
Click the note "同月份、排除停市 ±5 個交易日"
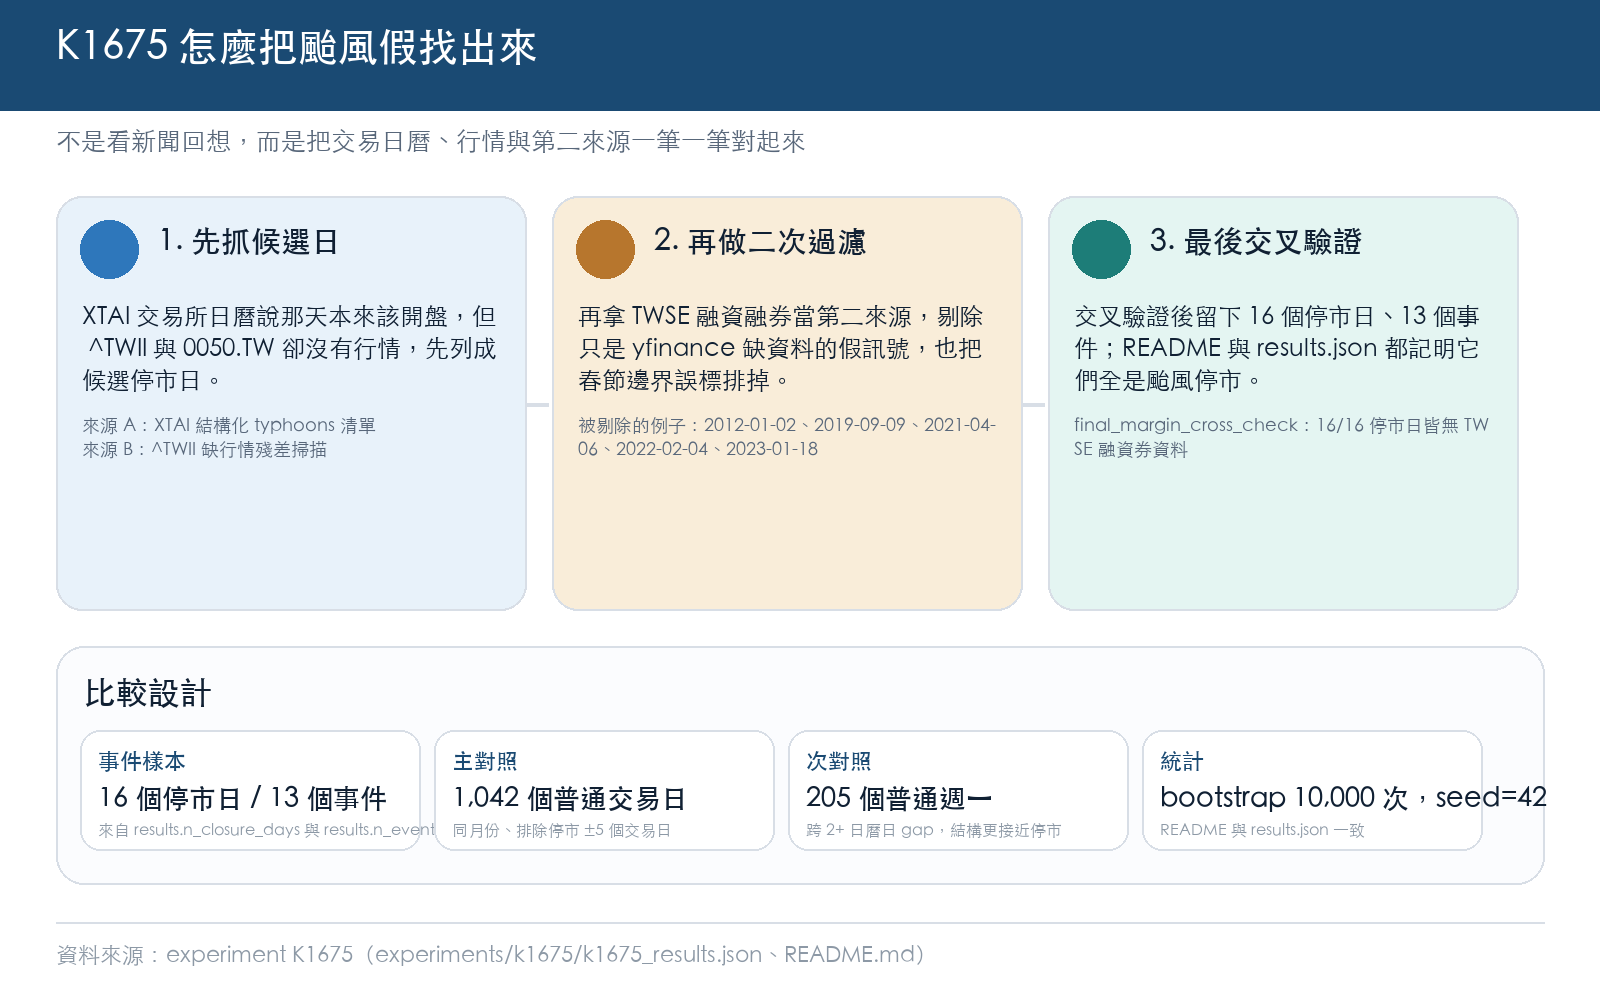coord(561,830)
